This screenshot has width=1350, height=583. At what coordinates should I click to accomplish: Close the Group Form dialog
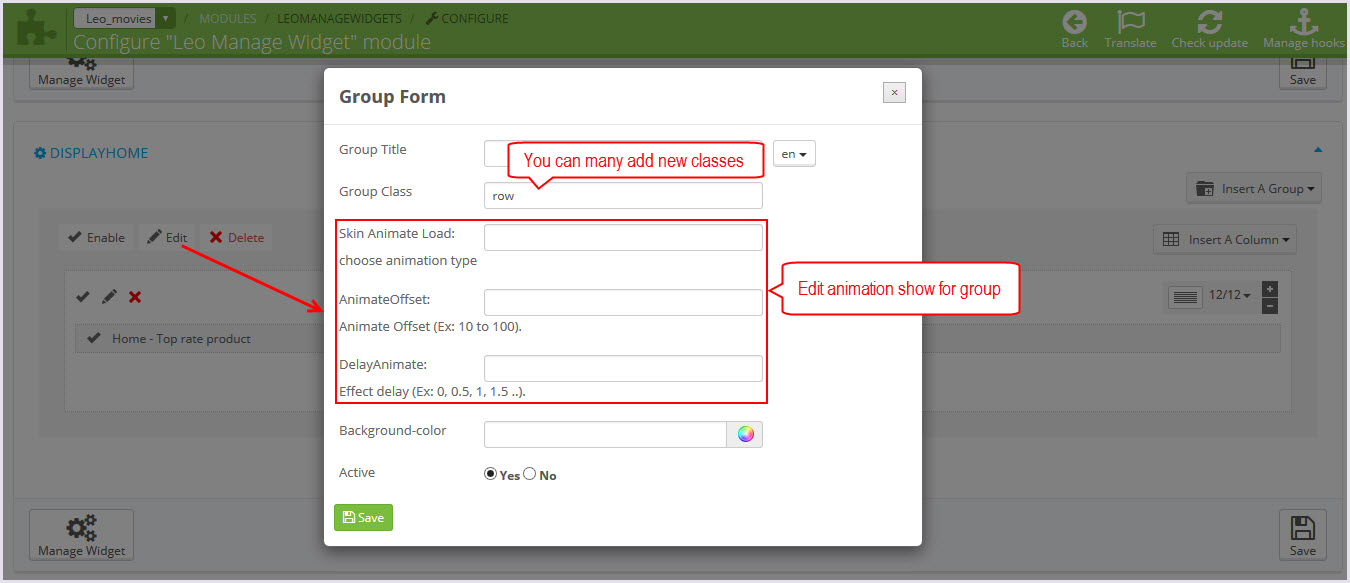click(894, 92)
